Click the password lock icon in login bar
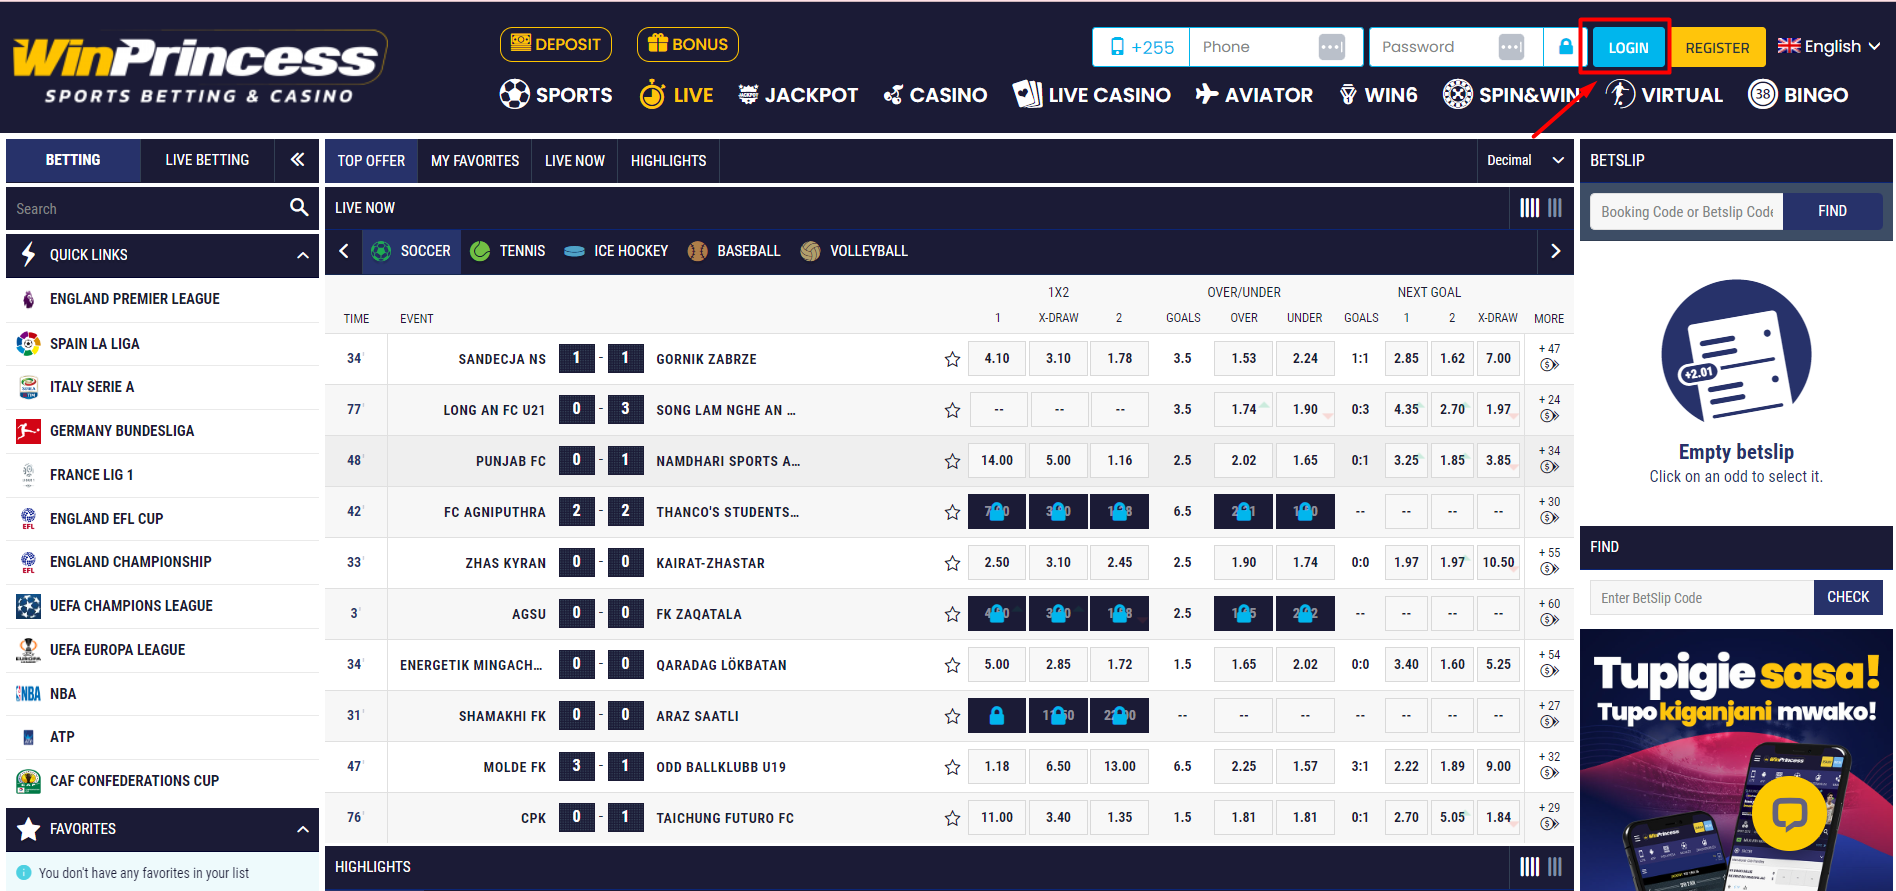The image size is (1896, 891). click(1566, 47)
